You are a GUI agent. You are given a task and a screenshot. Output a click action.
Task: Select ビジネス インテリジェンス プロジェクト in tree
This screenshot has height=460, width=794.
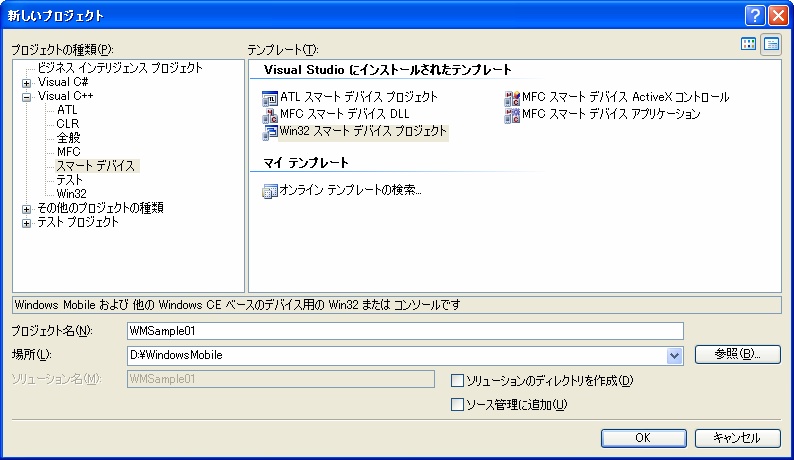pos(120,68)
